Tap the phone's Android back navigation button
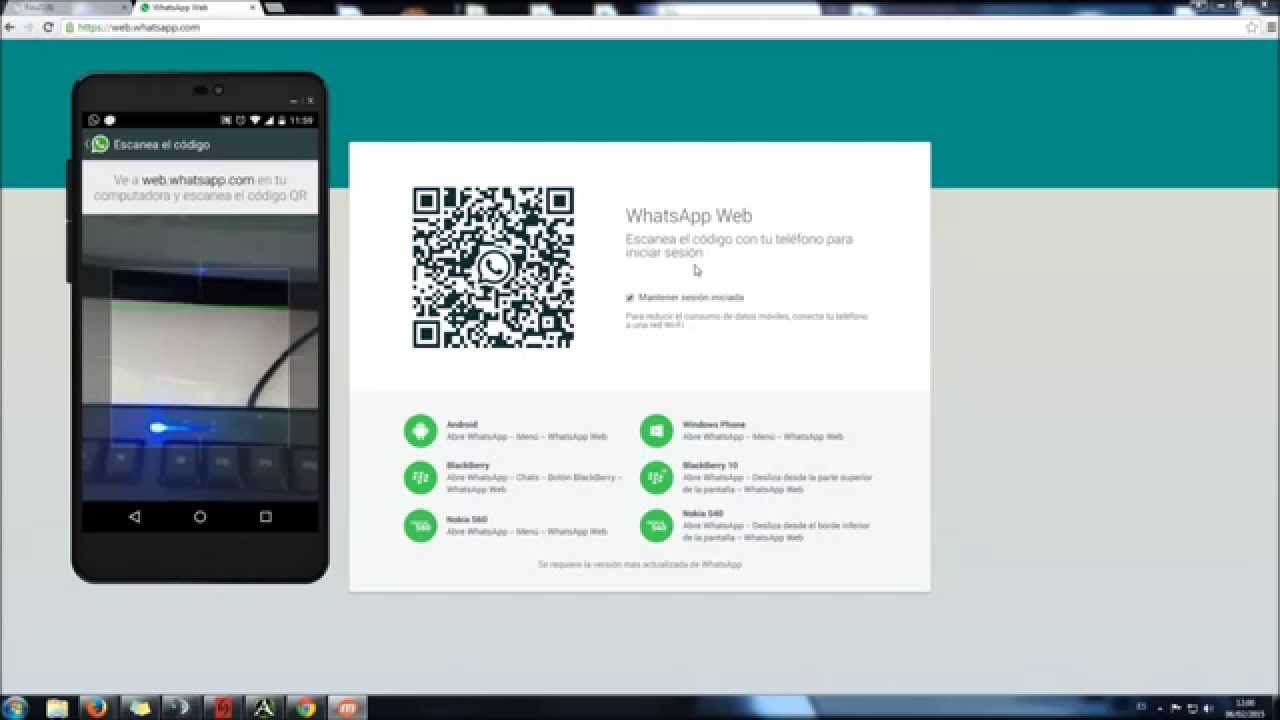 [x=135, y=517]
